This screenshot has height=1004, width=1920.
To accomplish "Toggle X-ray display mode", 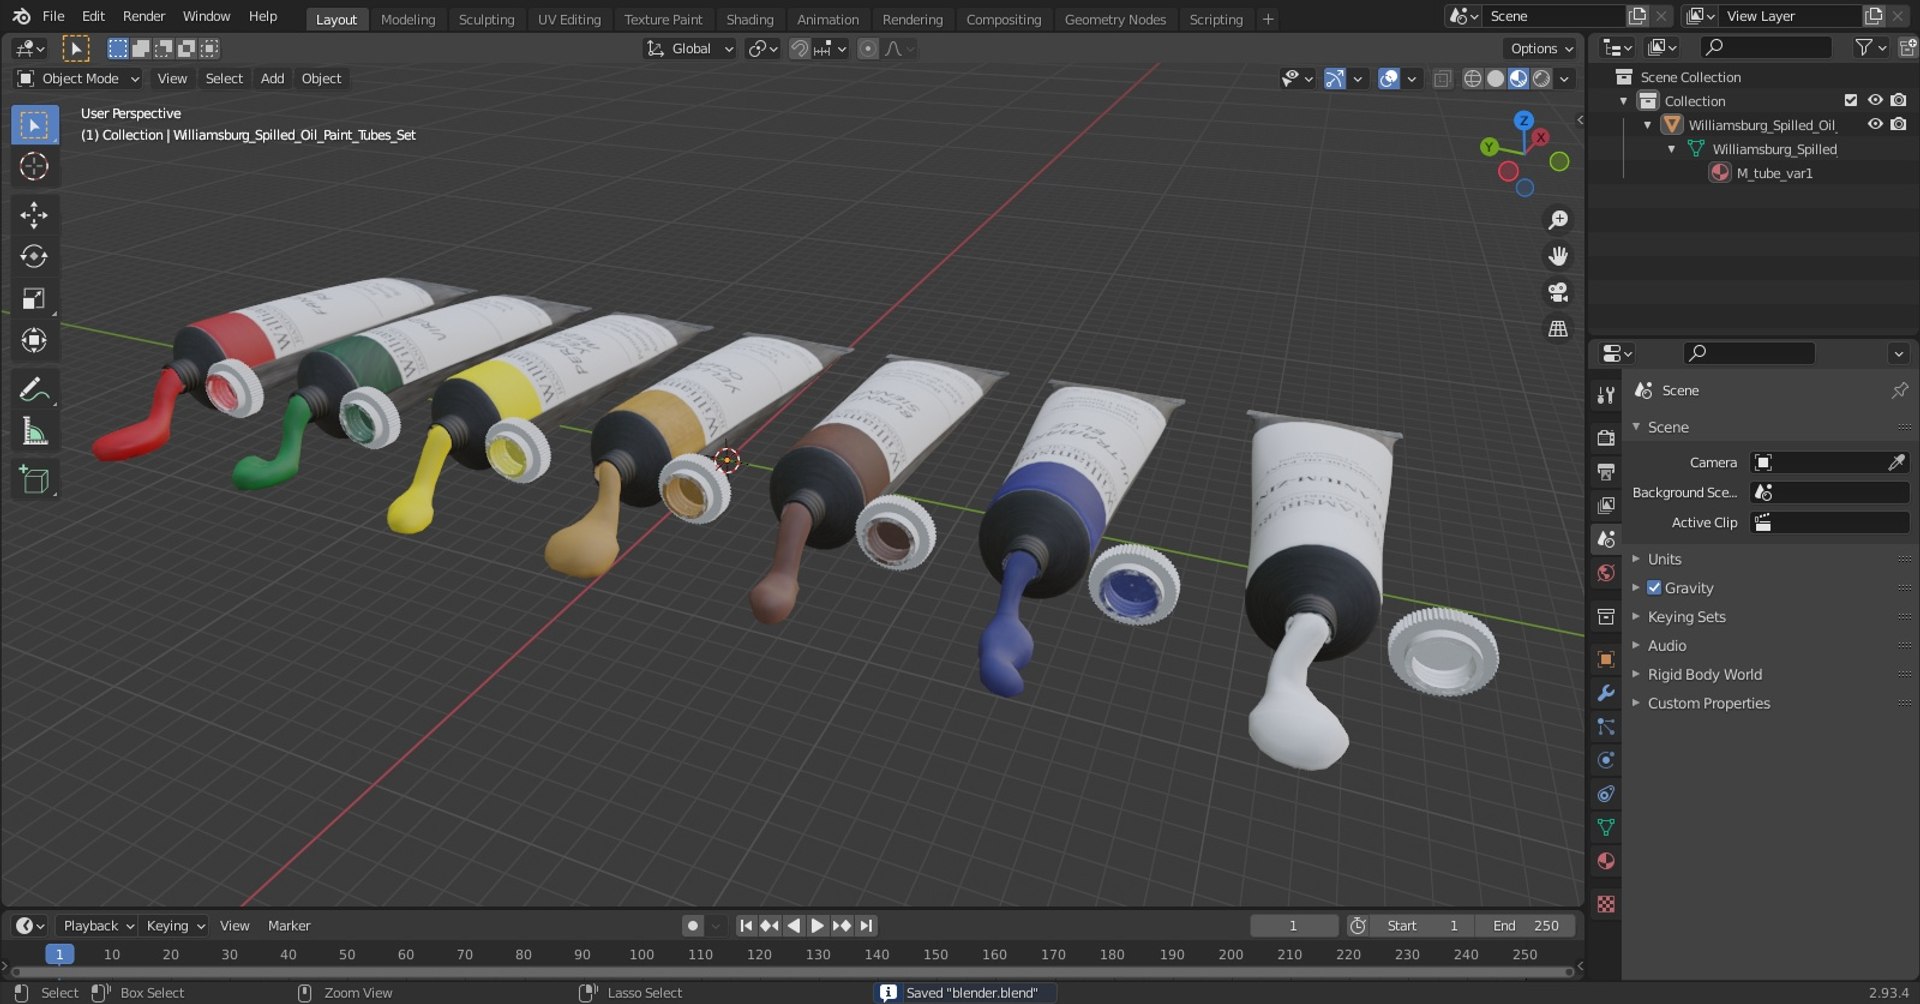I will 1442,78.
